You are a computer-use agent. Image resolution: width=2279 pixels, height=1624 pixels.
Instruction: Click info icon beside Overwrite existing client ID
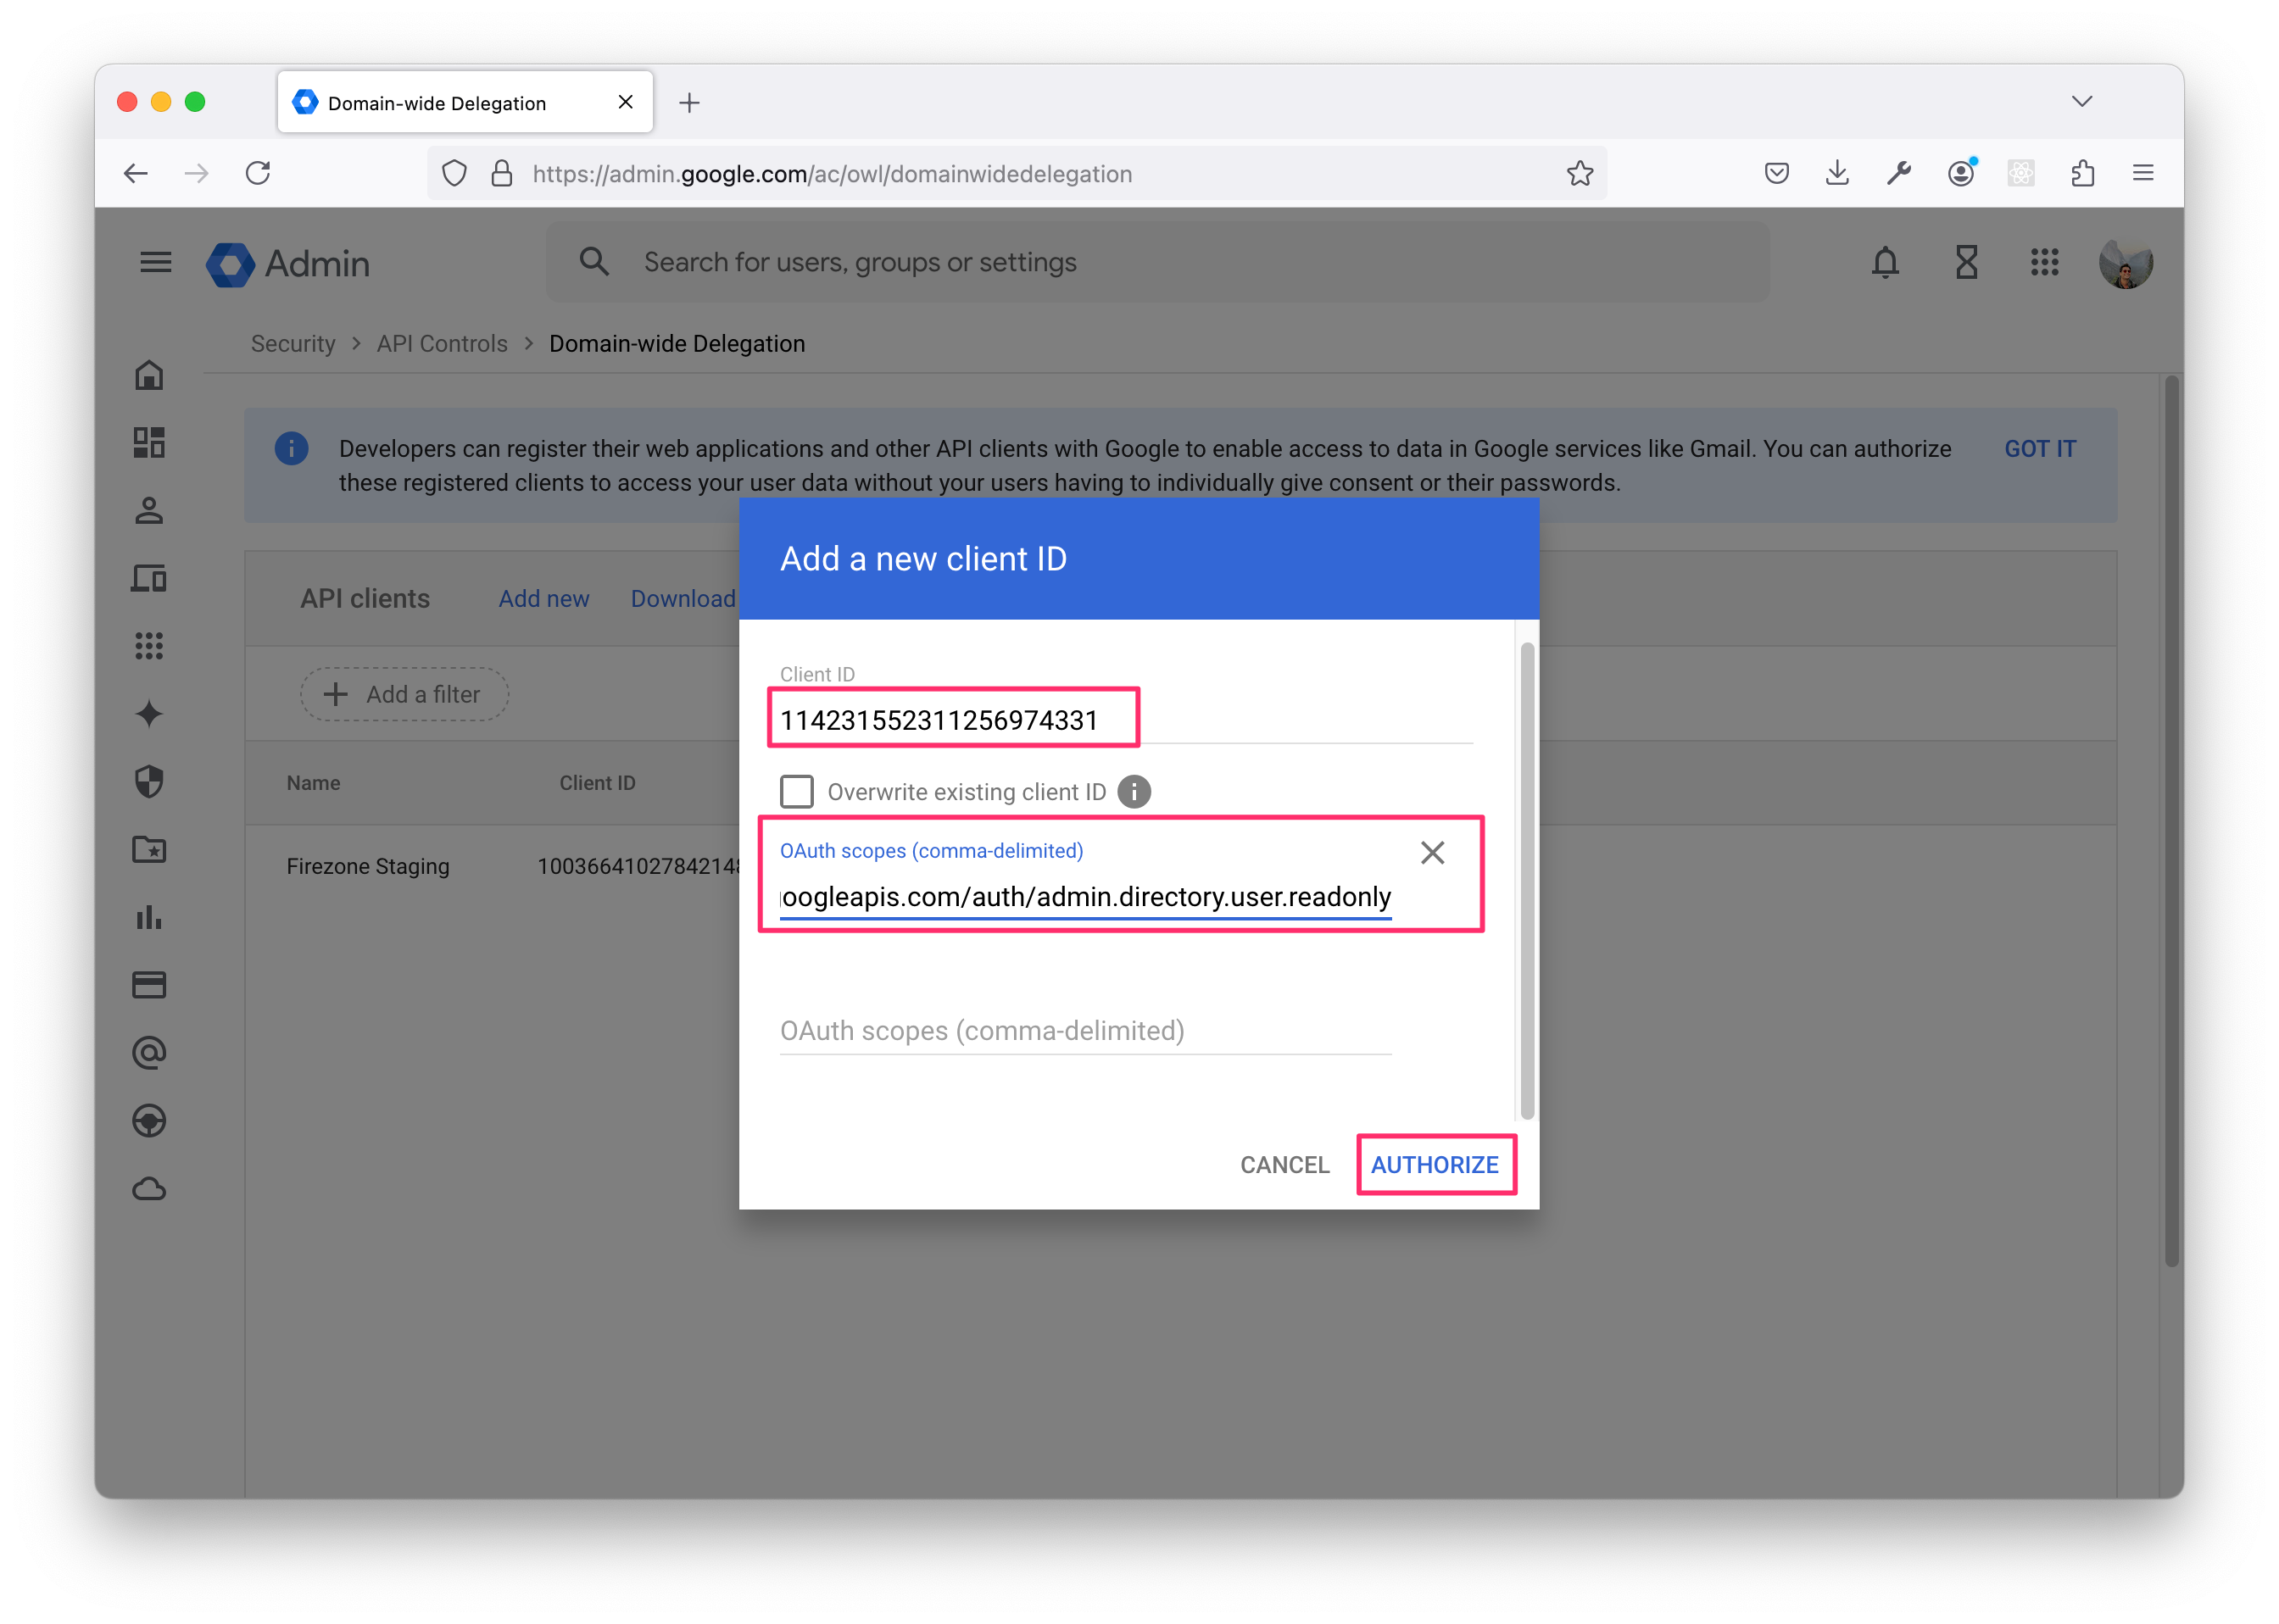[1133, 792]
